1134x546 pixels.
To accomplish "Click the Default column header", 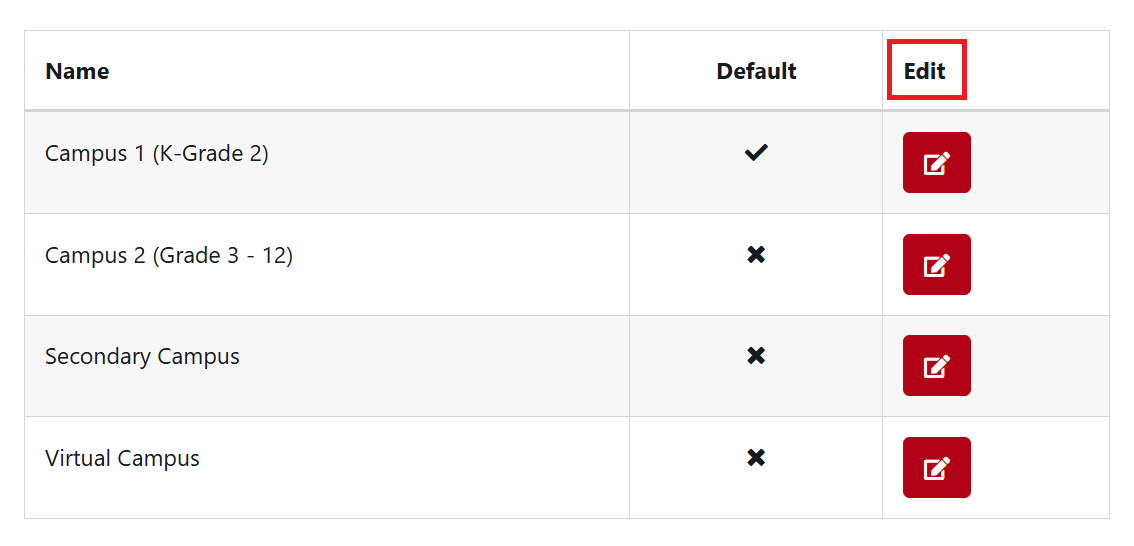I will [x=756, y=71].
